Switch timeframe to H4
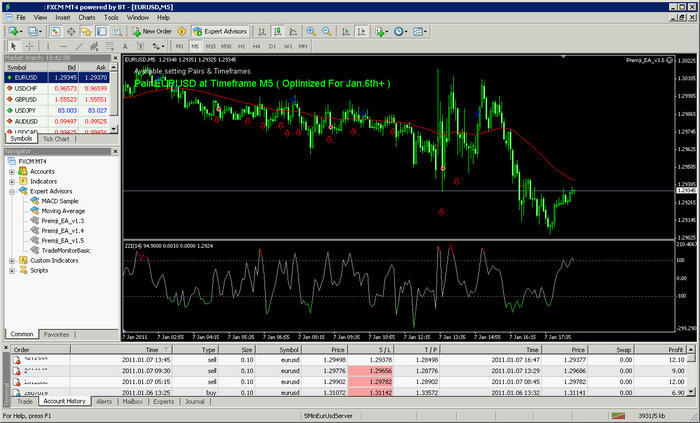The height and width of the screenshot is (423, 700). (x=257, y=46)
